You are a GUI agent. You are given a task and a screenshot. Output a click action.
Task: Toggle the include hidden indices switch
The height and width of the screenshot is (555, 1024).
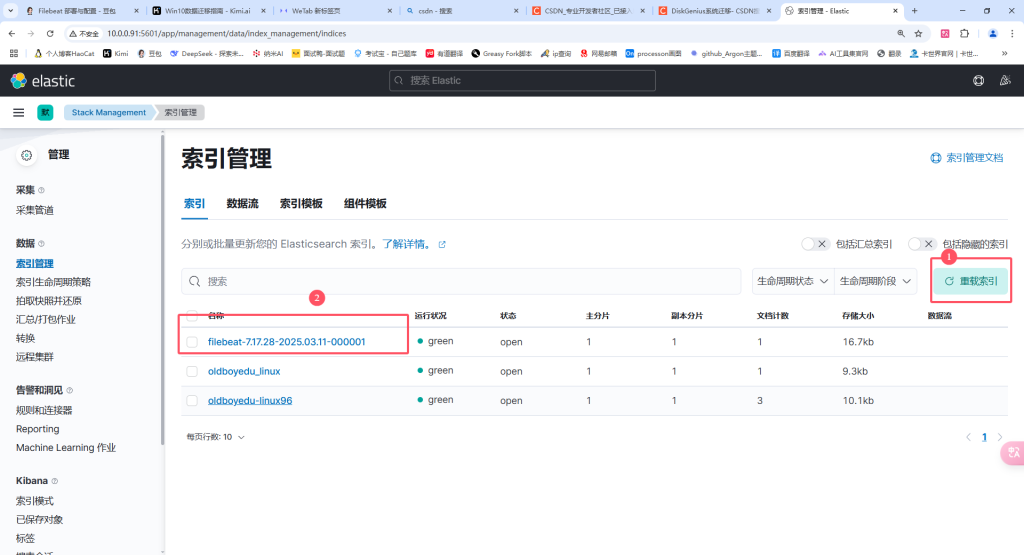922,244
